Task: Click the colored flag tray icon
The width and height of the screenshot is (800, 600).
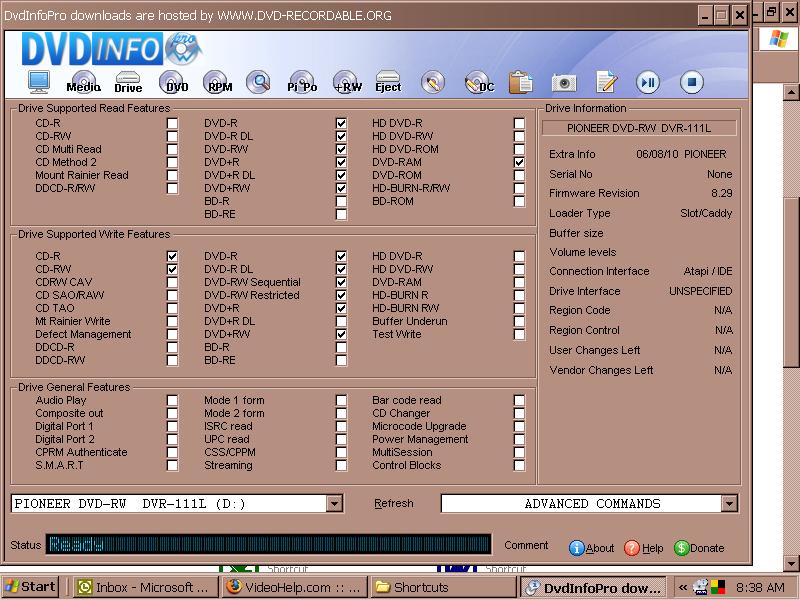Action: click(x=718, y=587)
